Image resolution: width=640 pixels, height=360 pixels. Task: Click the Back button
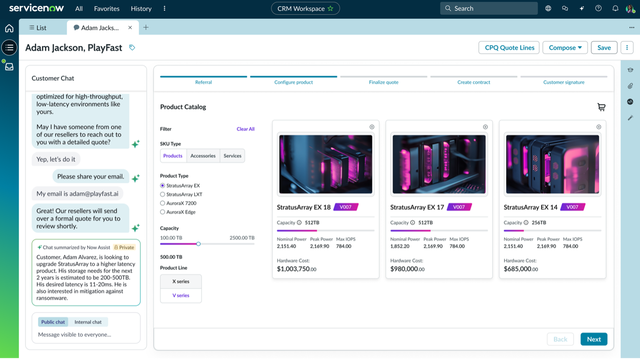560,339
